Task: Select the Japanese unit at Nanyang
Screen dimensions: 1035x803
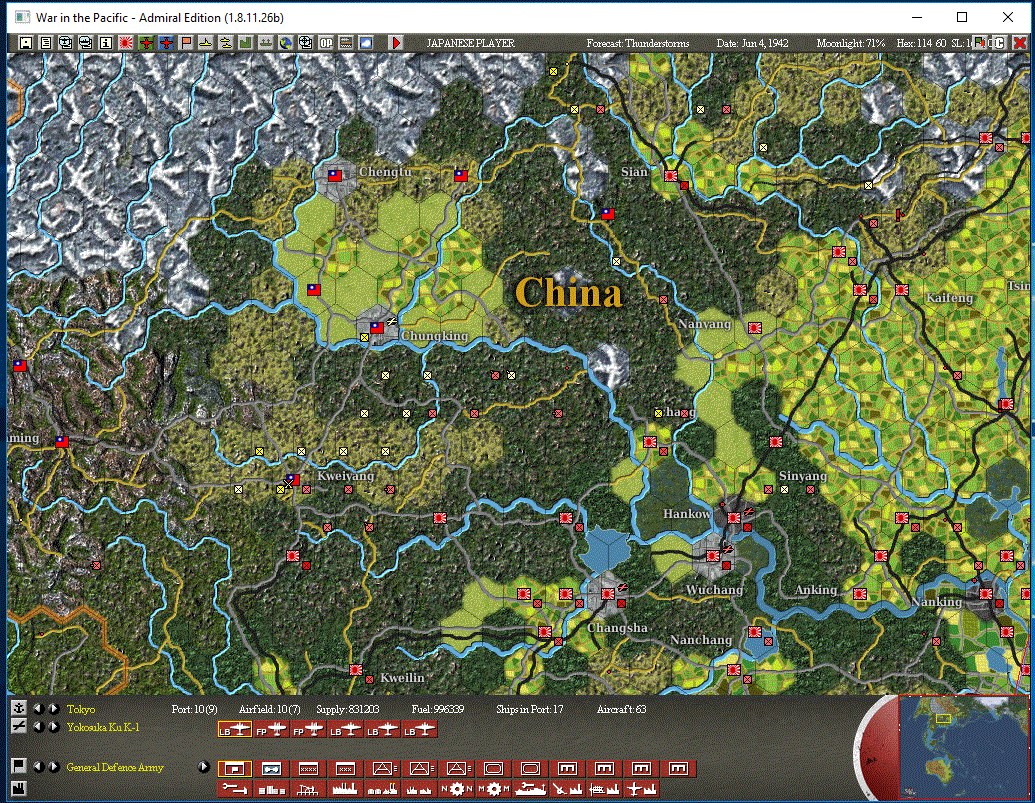Action: [x=754, y=328]
